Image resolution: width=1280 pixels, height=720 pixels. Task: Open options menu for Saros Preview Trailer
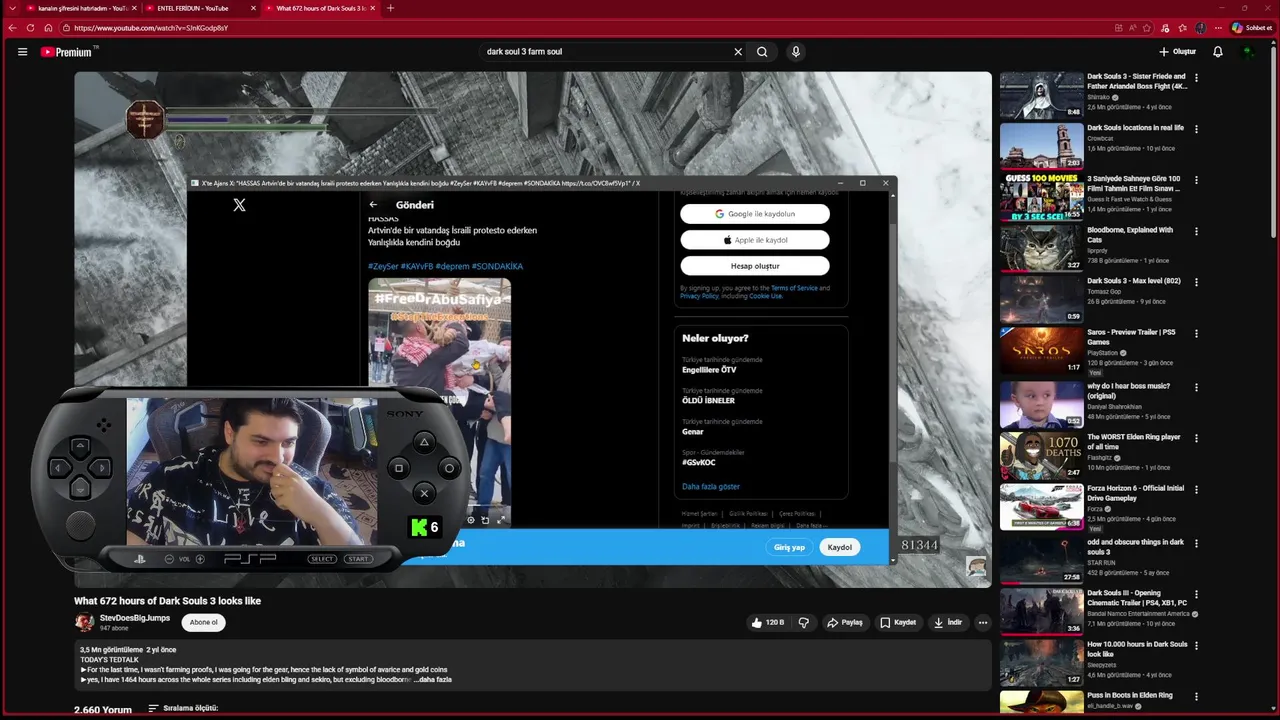1196,334
